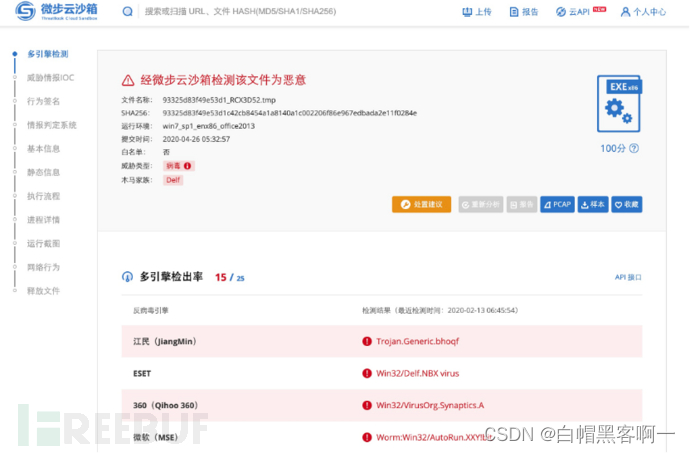This screenshot has width=690, height=453.
Task: Click the Win32/VirusOrg.Synaptics.A result
Action: pyautogui.click(x=430, y=405)
